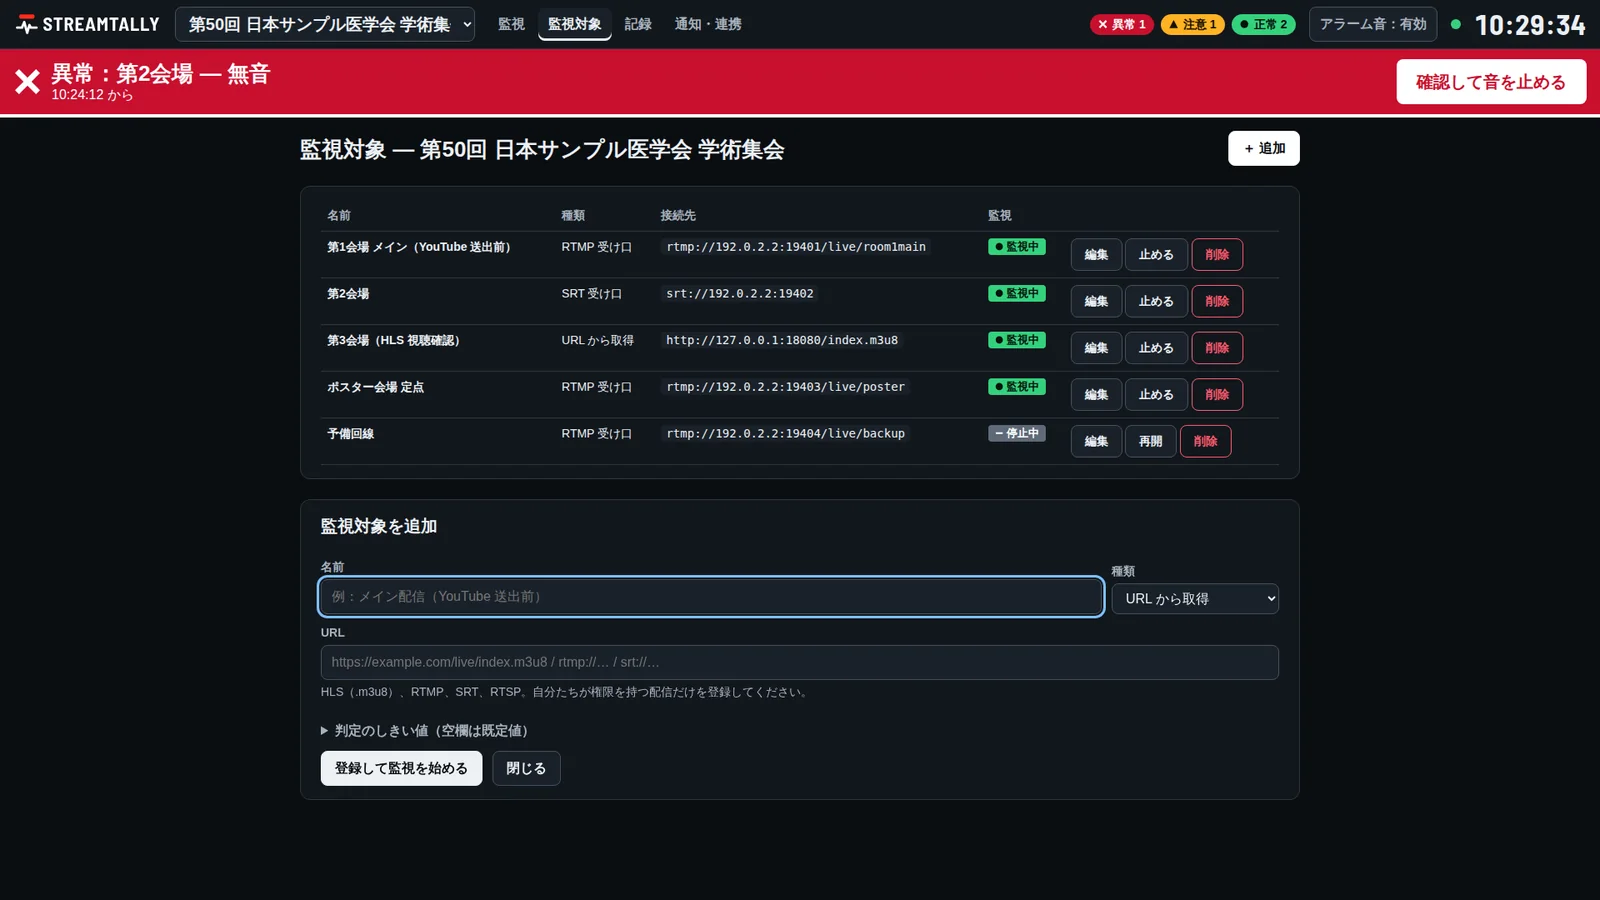Click the StreamTally pulse logo icon

tap(27, 24)
